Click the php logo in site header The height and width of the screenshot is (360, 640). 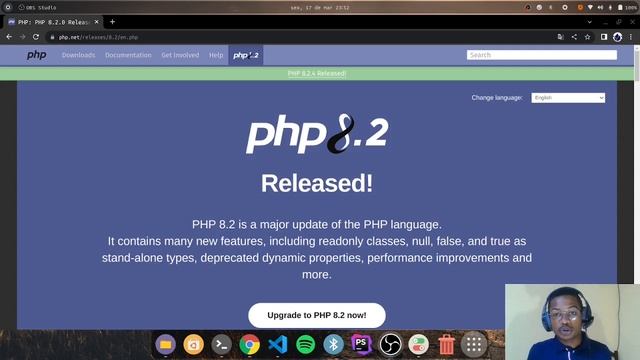click(x=36, y=55)
